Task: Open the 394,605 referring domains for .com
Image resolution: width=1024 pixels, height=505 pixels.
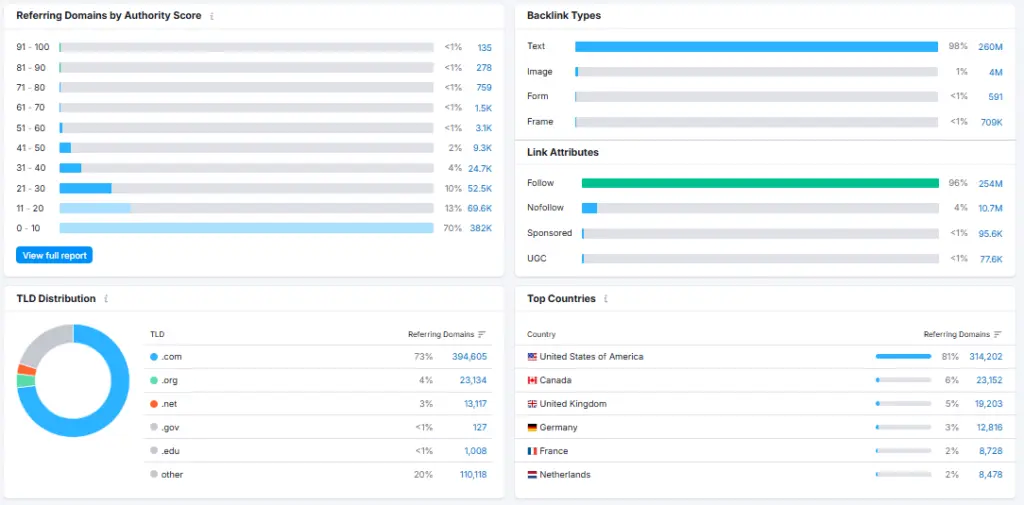Action: click(x=469, y=357)
